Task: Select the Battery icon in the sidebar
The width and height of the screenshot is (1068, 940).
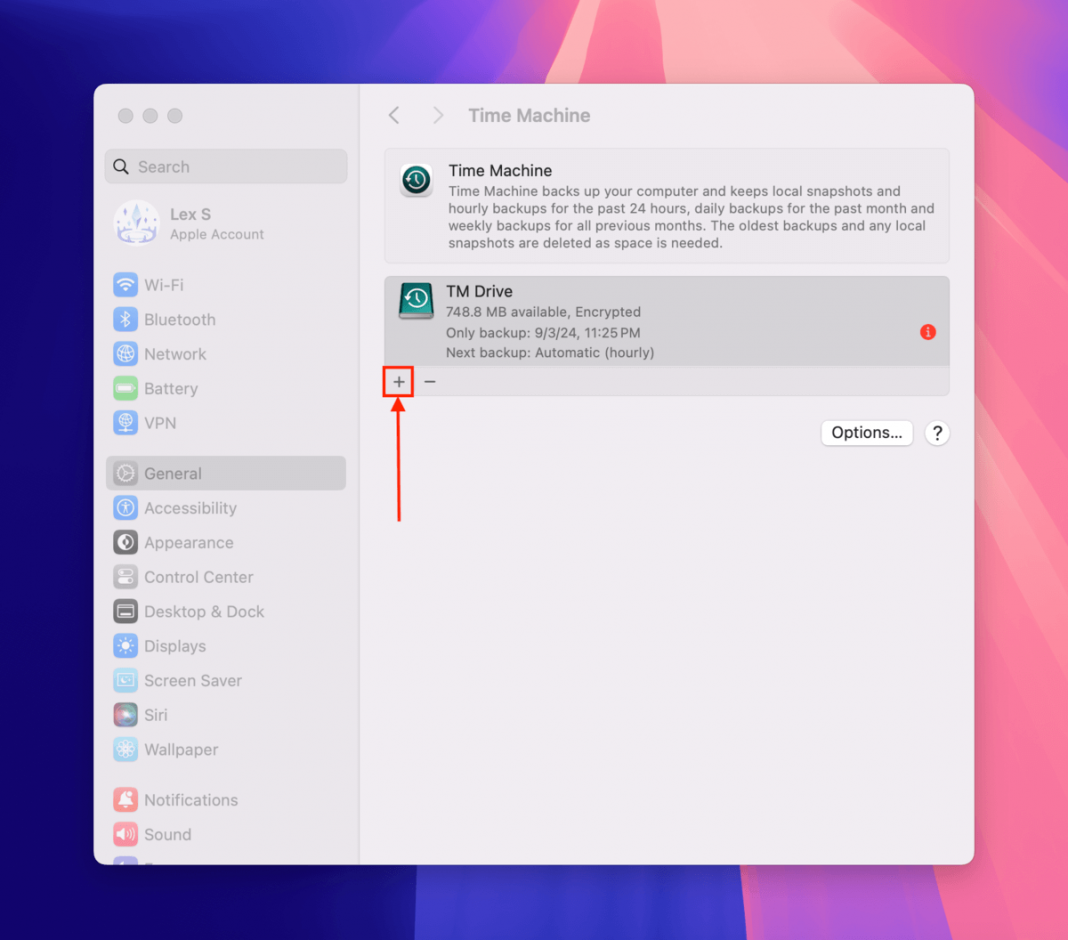Action: 125,388
